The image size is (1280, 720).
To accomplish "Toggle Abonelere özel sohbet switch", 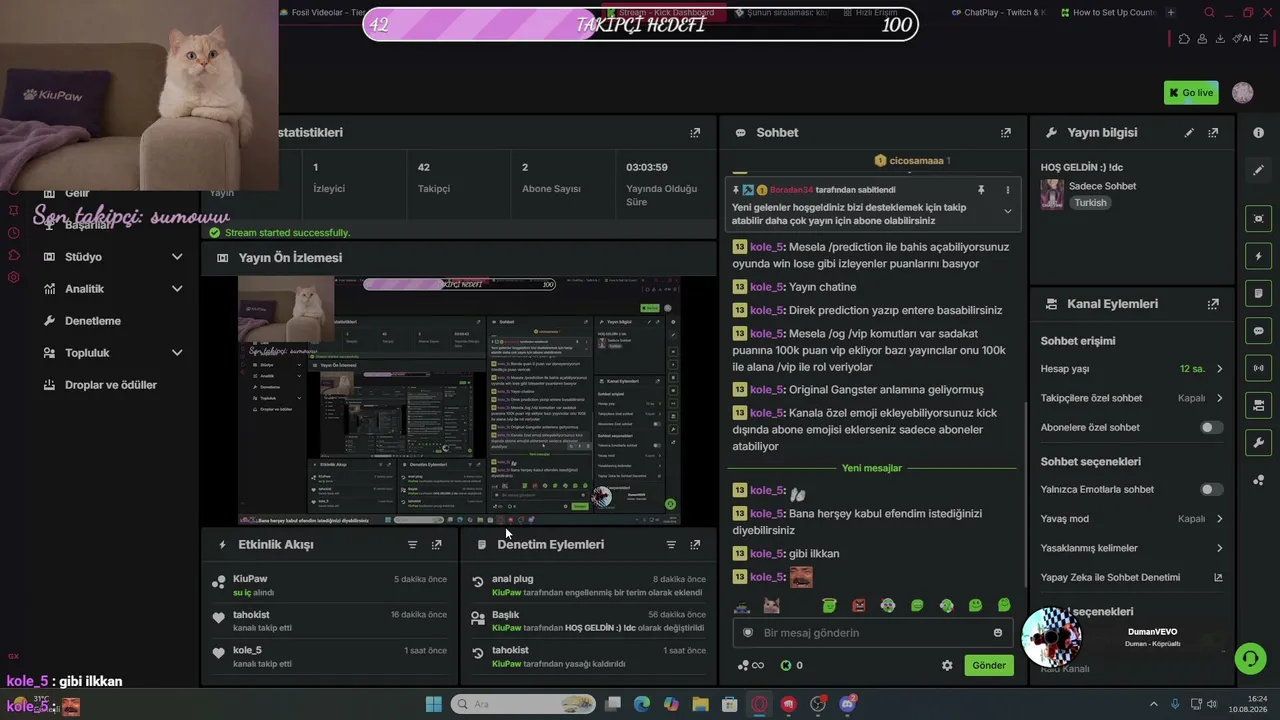I will pos(1211,428).
